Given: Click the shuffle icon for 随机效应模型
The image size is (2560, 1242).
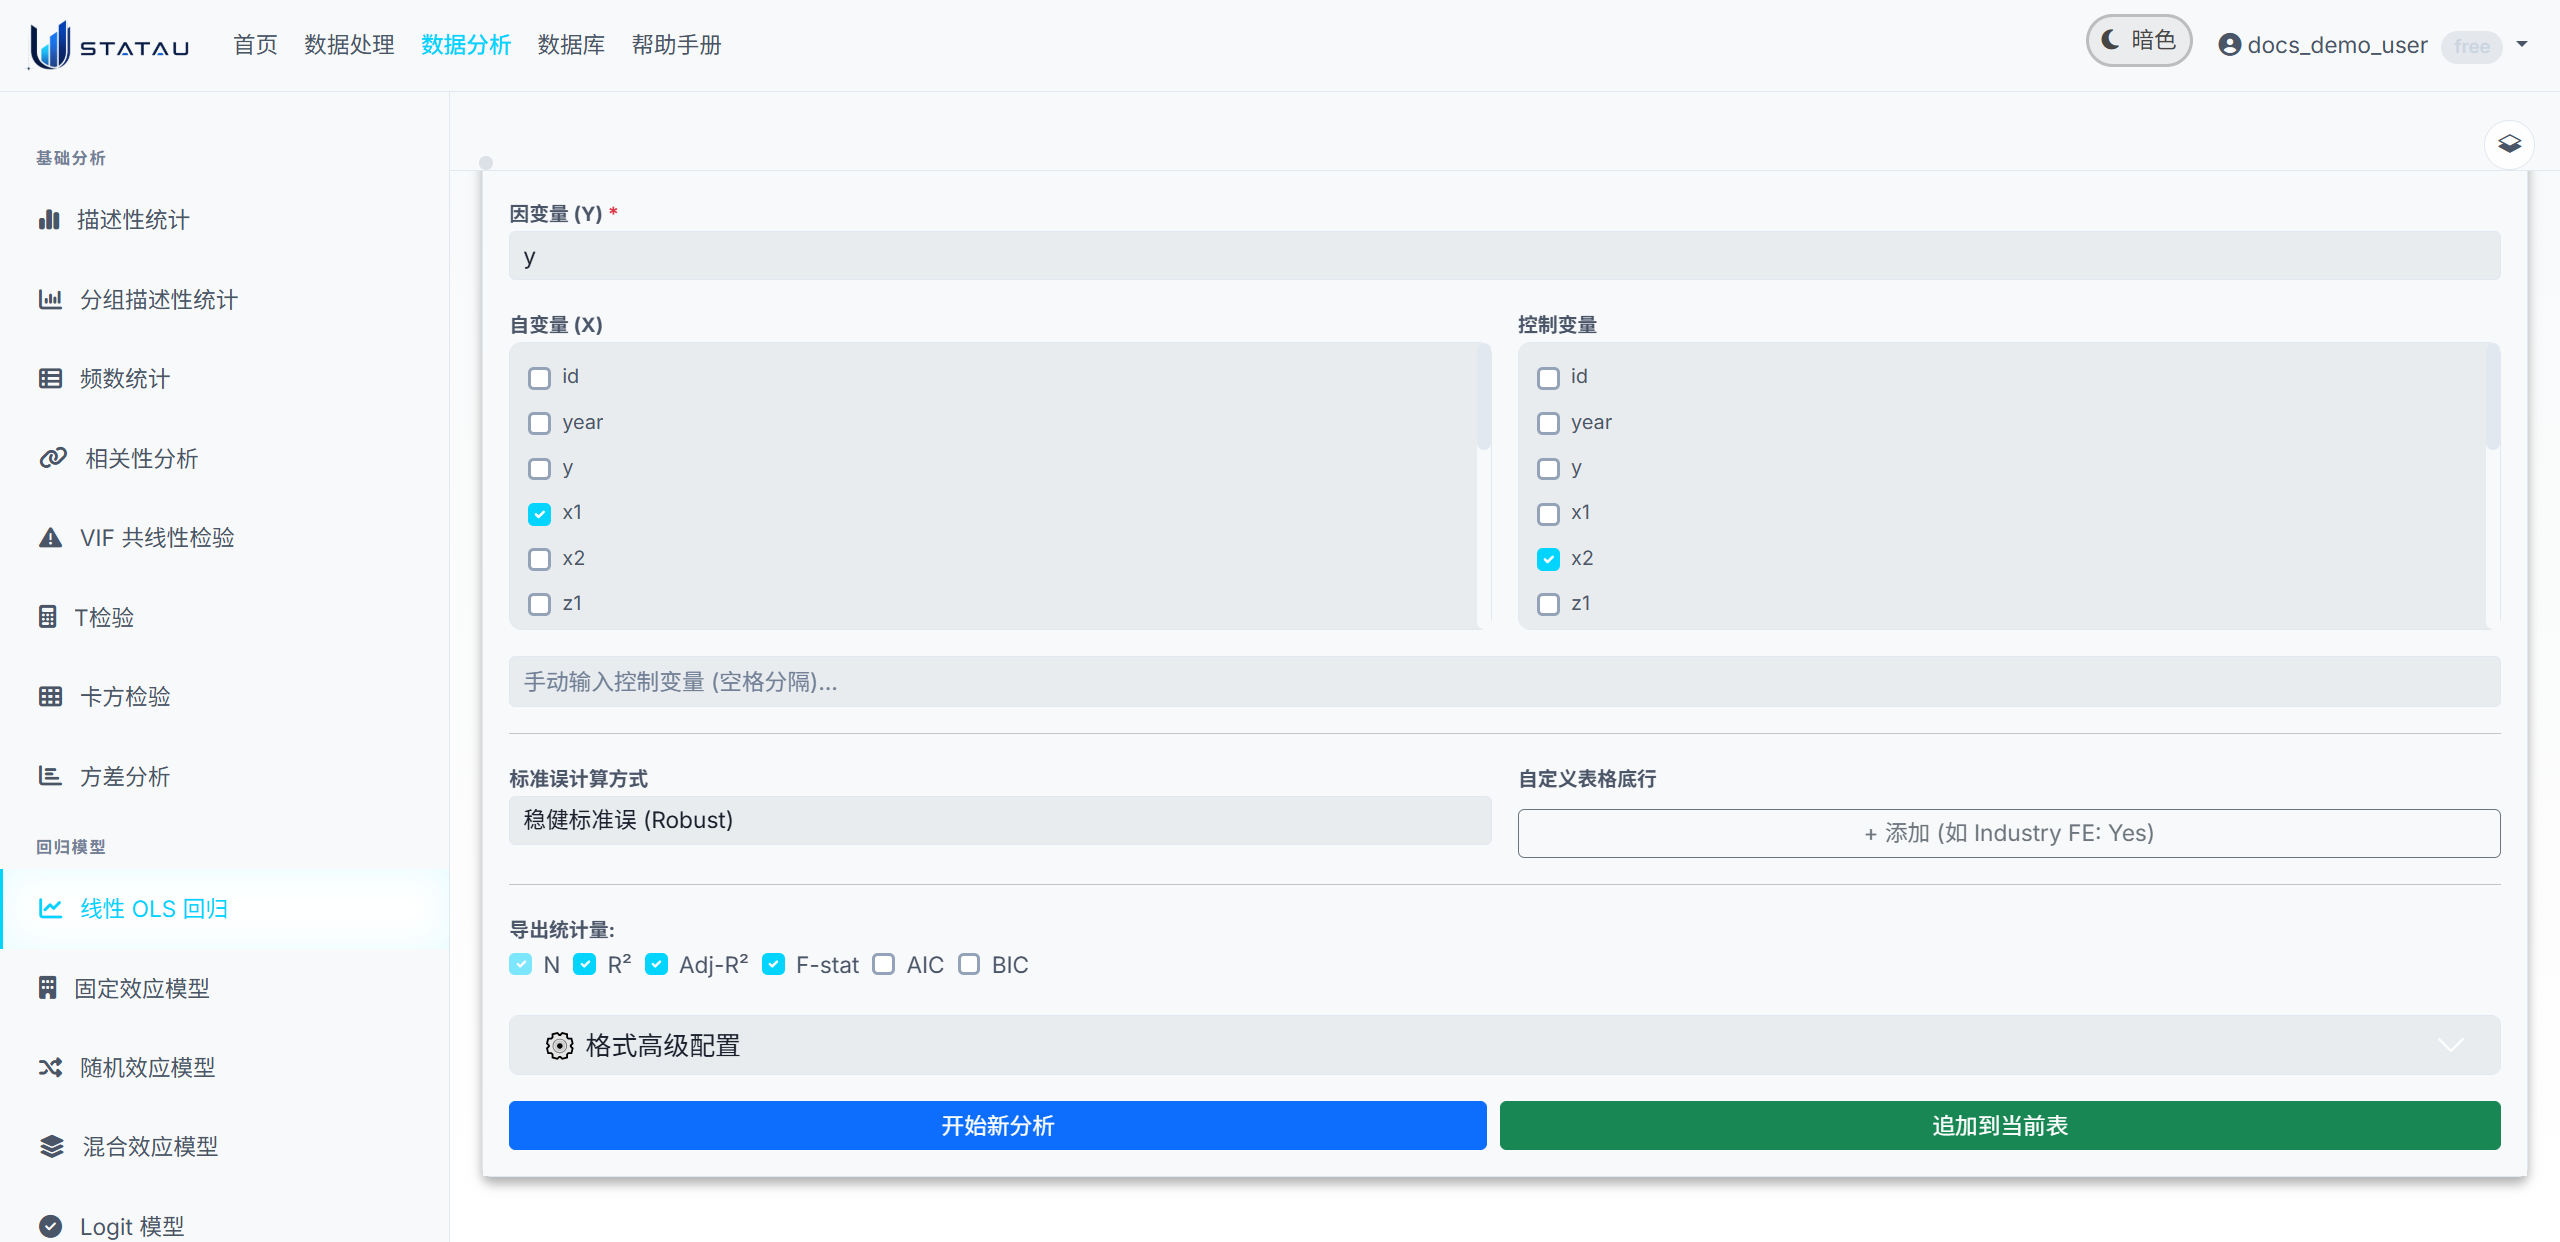Looking at the screenshot, I should 50,1067.
